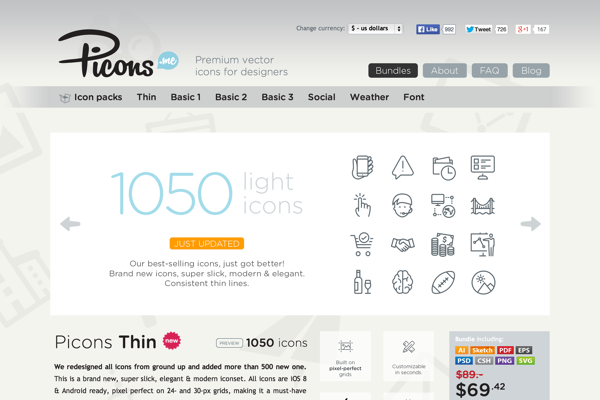Screen dimensions: 600x400
Task: Open the Basic 2 icon pack tab
Action: (x=231, y=97)
